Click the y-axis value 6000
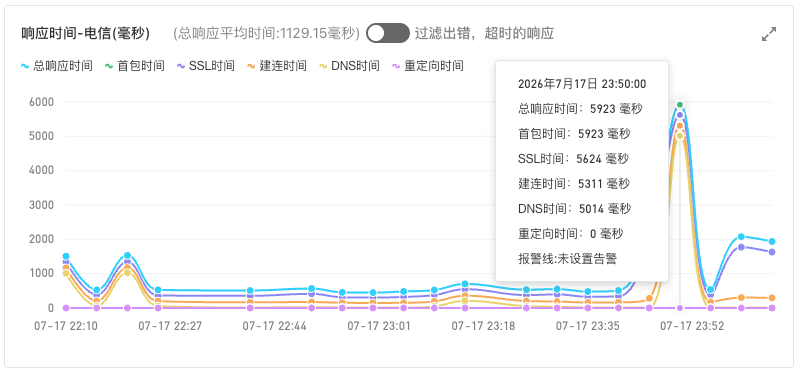 pyautogui.click(x=43, y=102)
